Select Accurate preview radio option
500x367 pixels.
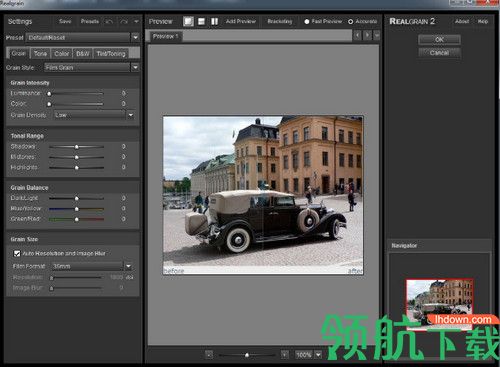point(363,21)
